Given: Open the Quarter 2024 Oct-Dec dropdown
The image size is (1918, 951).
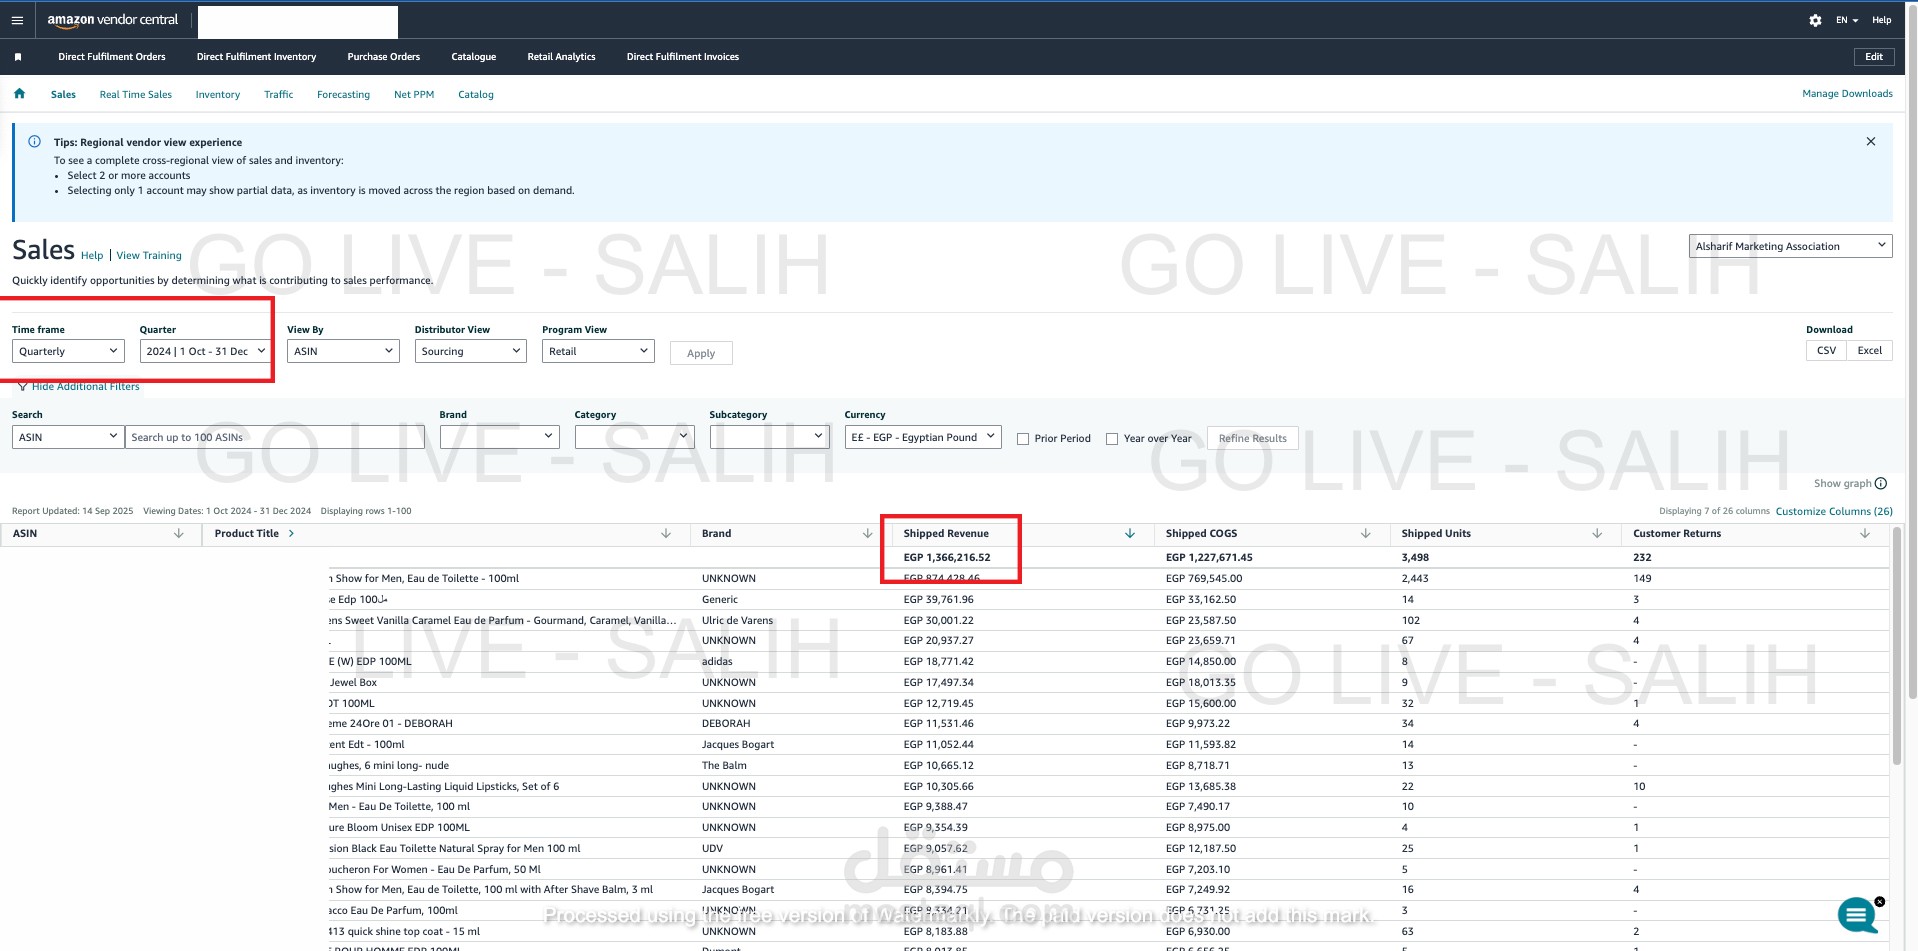Looking at the screenshot, I should [x=205, y=351].
